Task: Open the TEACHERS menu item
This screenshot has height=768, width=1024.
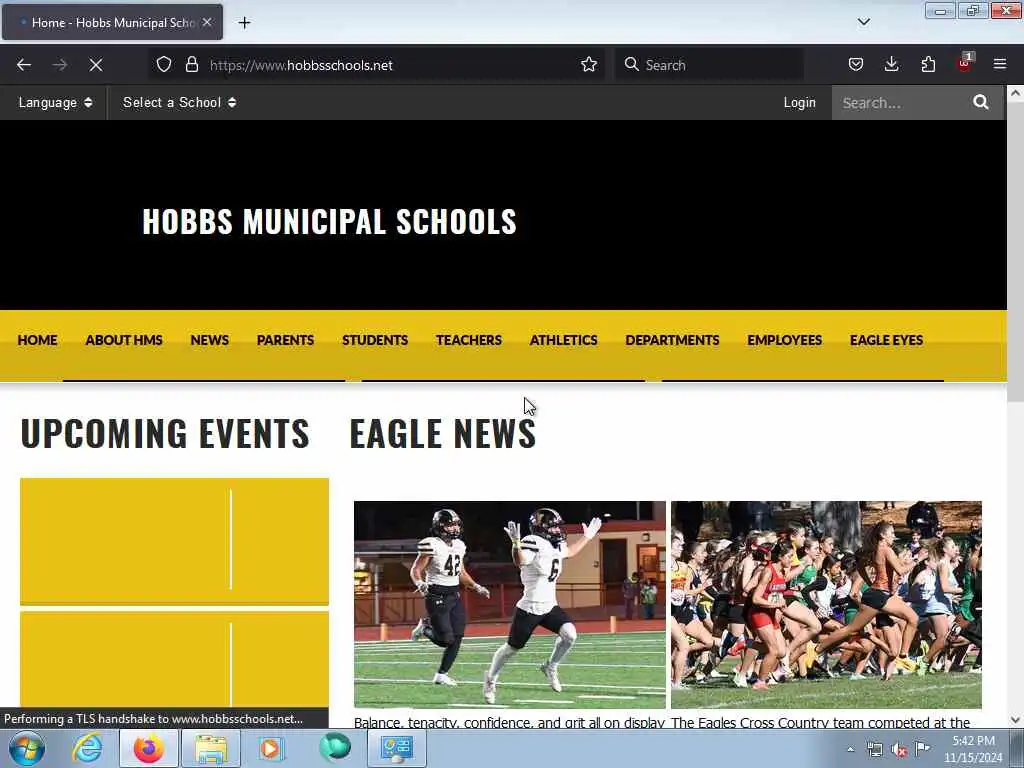Action: point(469,340)
